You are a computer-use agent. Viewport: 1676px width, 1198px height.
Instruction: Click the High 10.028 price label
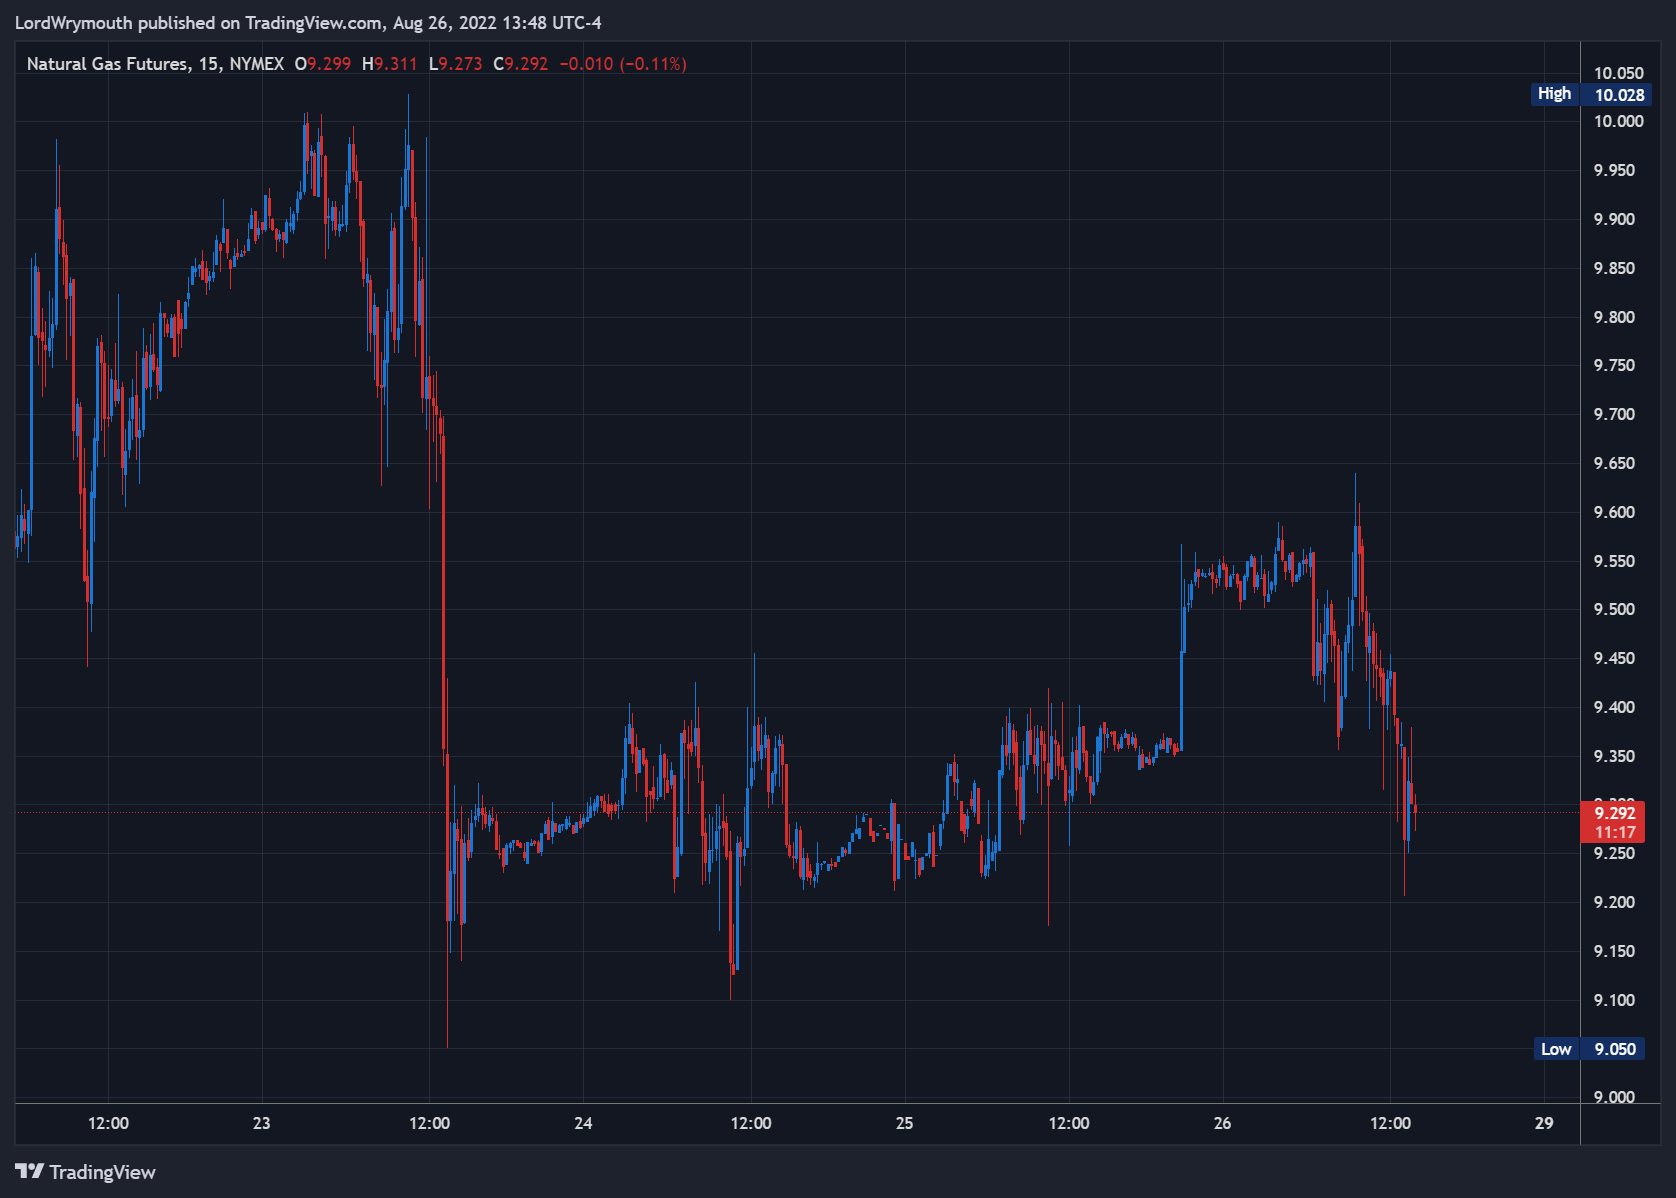(x=1590, y=94)
